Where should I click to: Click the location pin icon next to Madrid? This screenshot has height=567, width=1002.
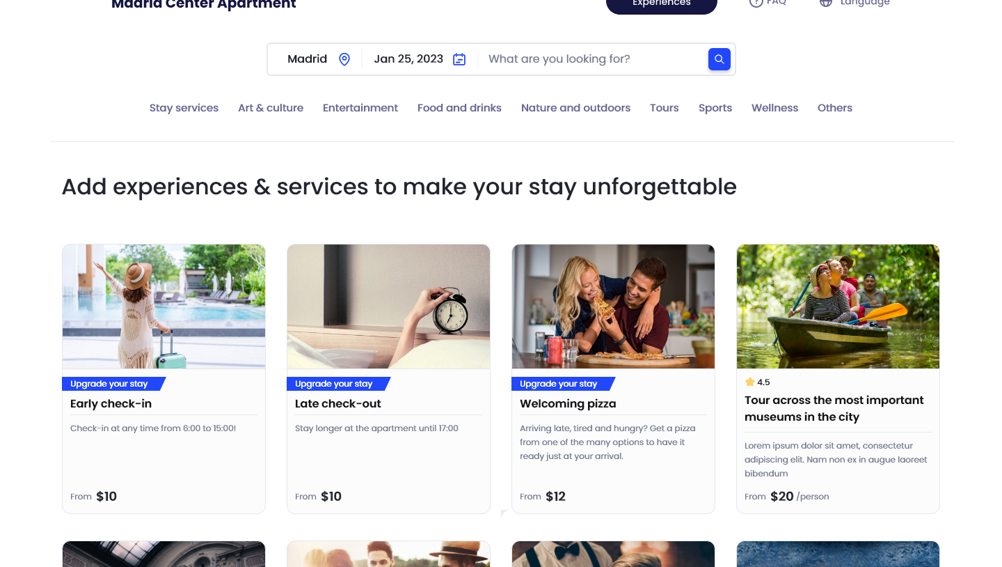tap(344, 59)
